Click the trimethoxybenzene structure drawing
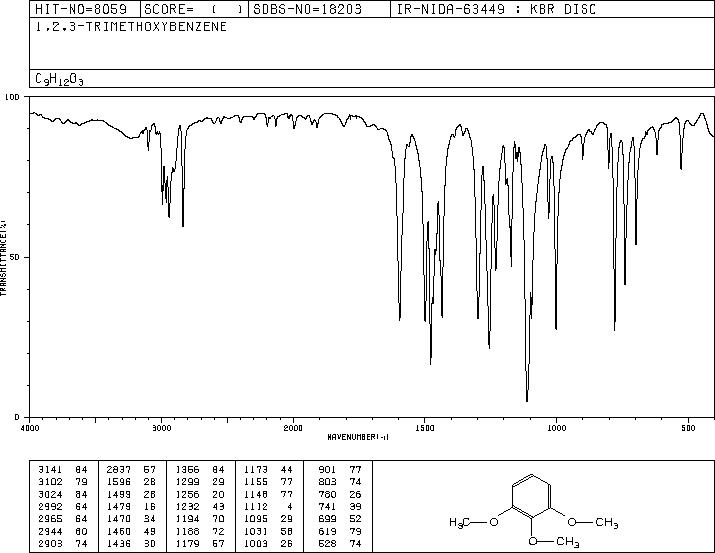The width and height of the screenshot is (715, 553). pos(534,511)
